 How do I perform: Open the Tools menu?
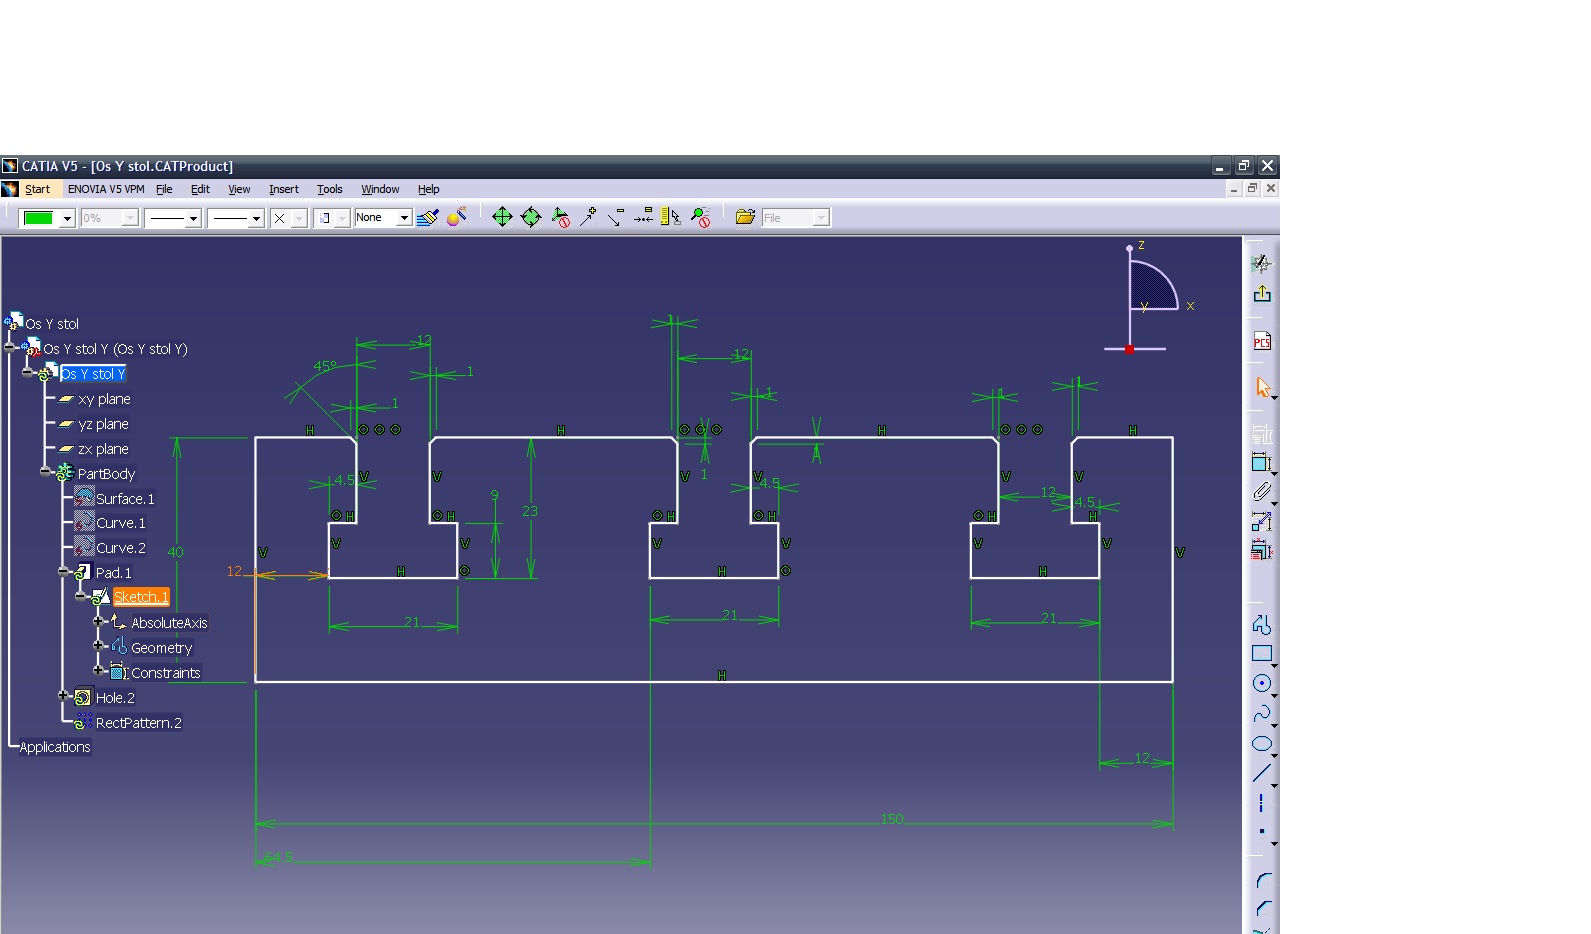(329, 189)
